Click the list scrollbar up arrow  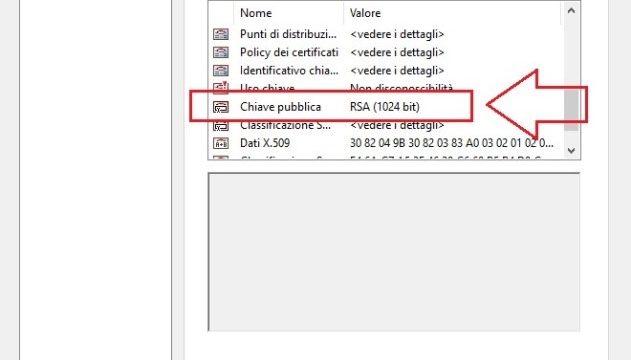click(571, 11)
